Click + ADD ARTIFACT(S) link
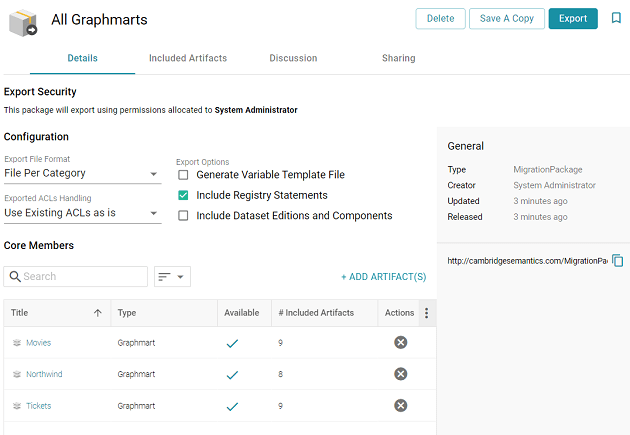The width and height of the screenshot is (630, 435). coord(383,277)
